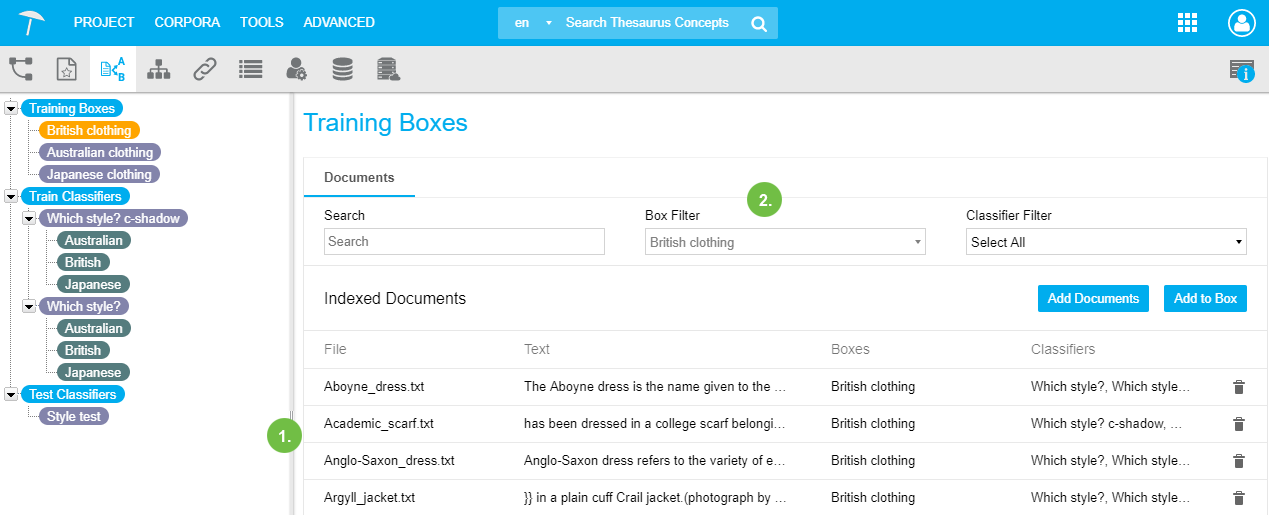Click the starred document toolbar icon

(x=66, y=68)
